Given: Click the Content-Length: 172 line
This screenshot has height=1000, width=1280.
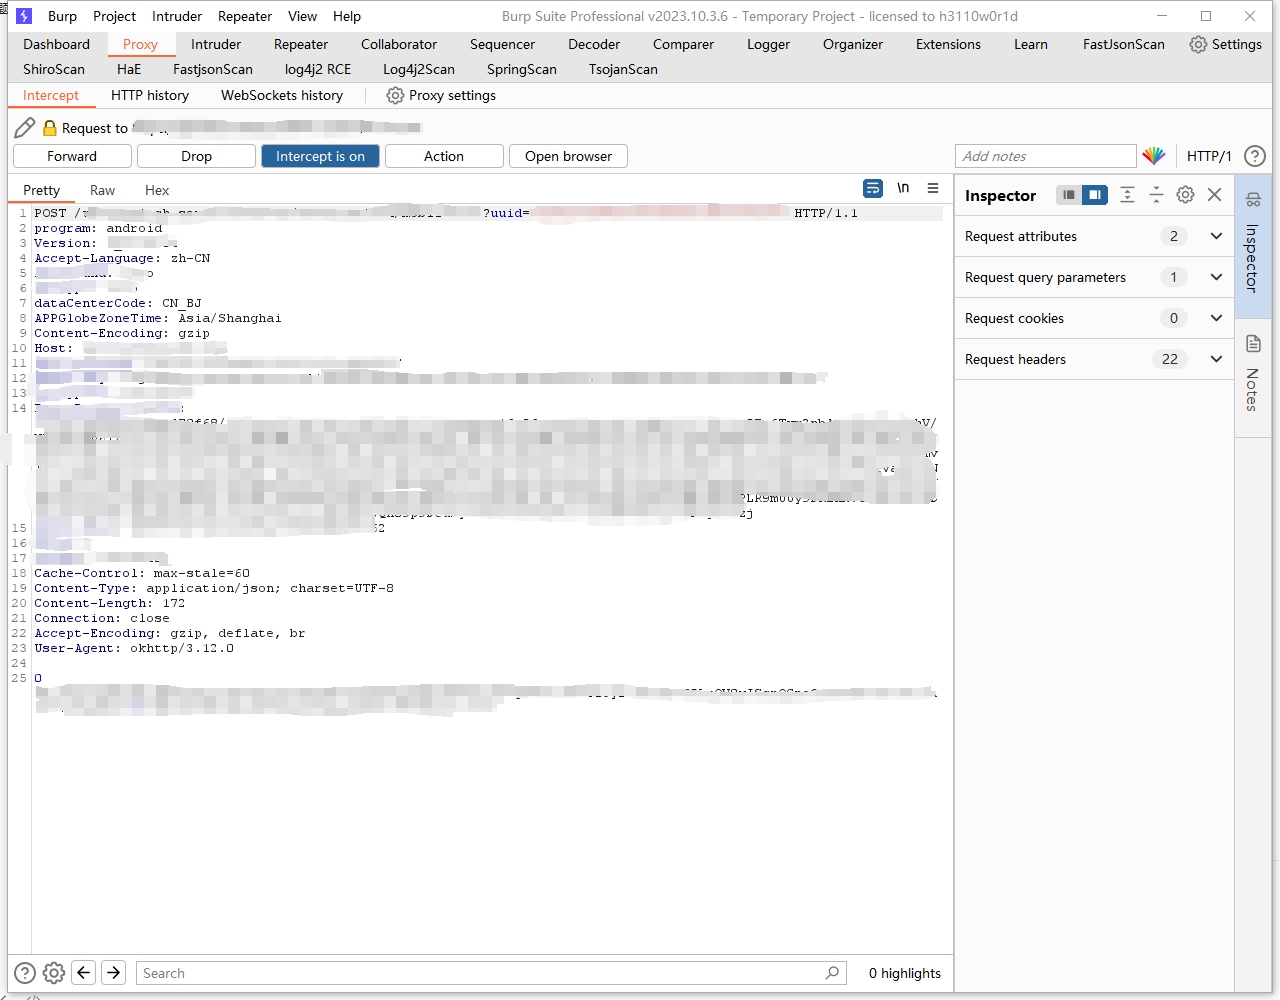Looking at the screenshot, I should tap(110, 603).
